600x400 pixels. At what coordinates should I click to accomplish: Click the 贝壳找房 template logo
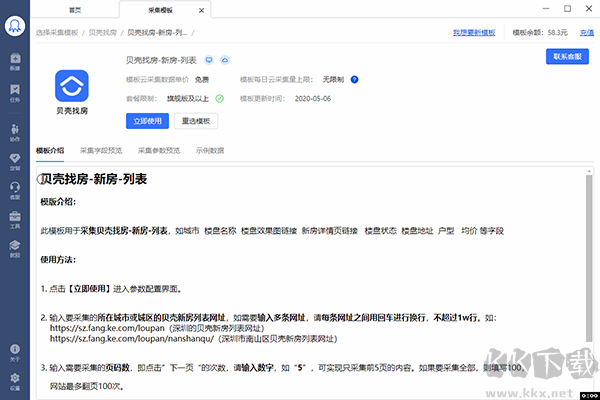72,86
